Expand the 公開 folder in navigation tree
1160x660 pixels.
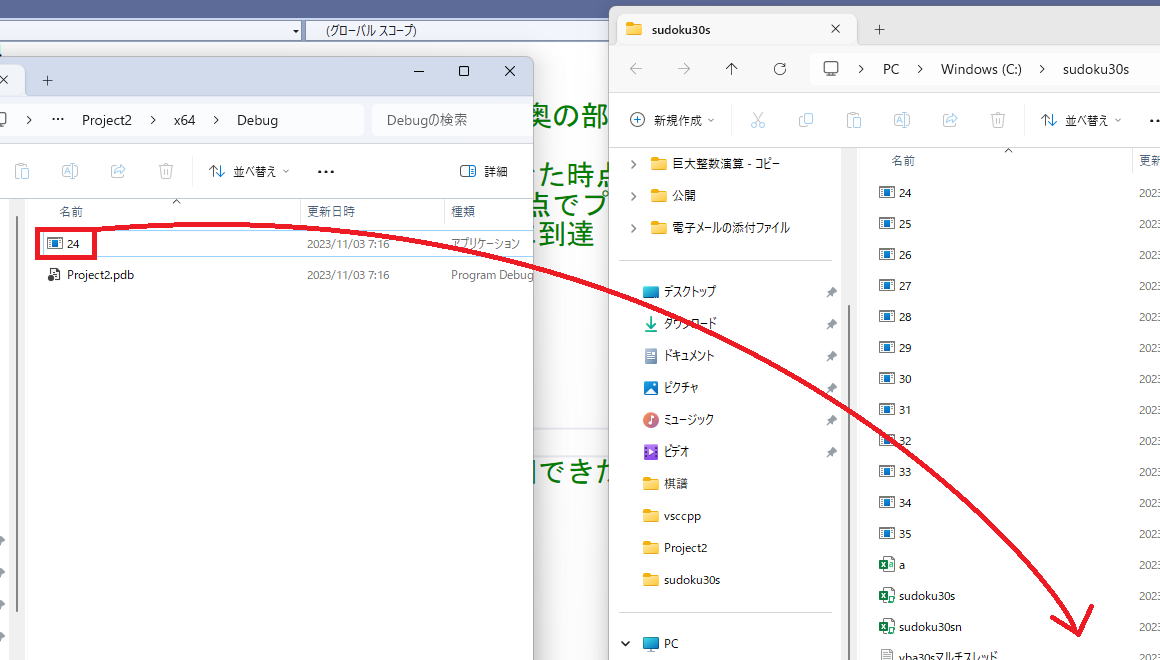point(633,196)
